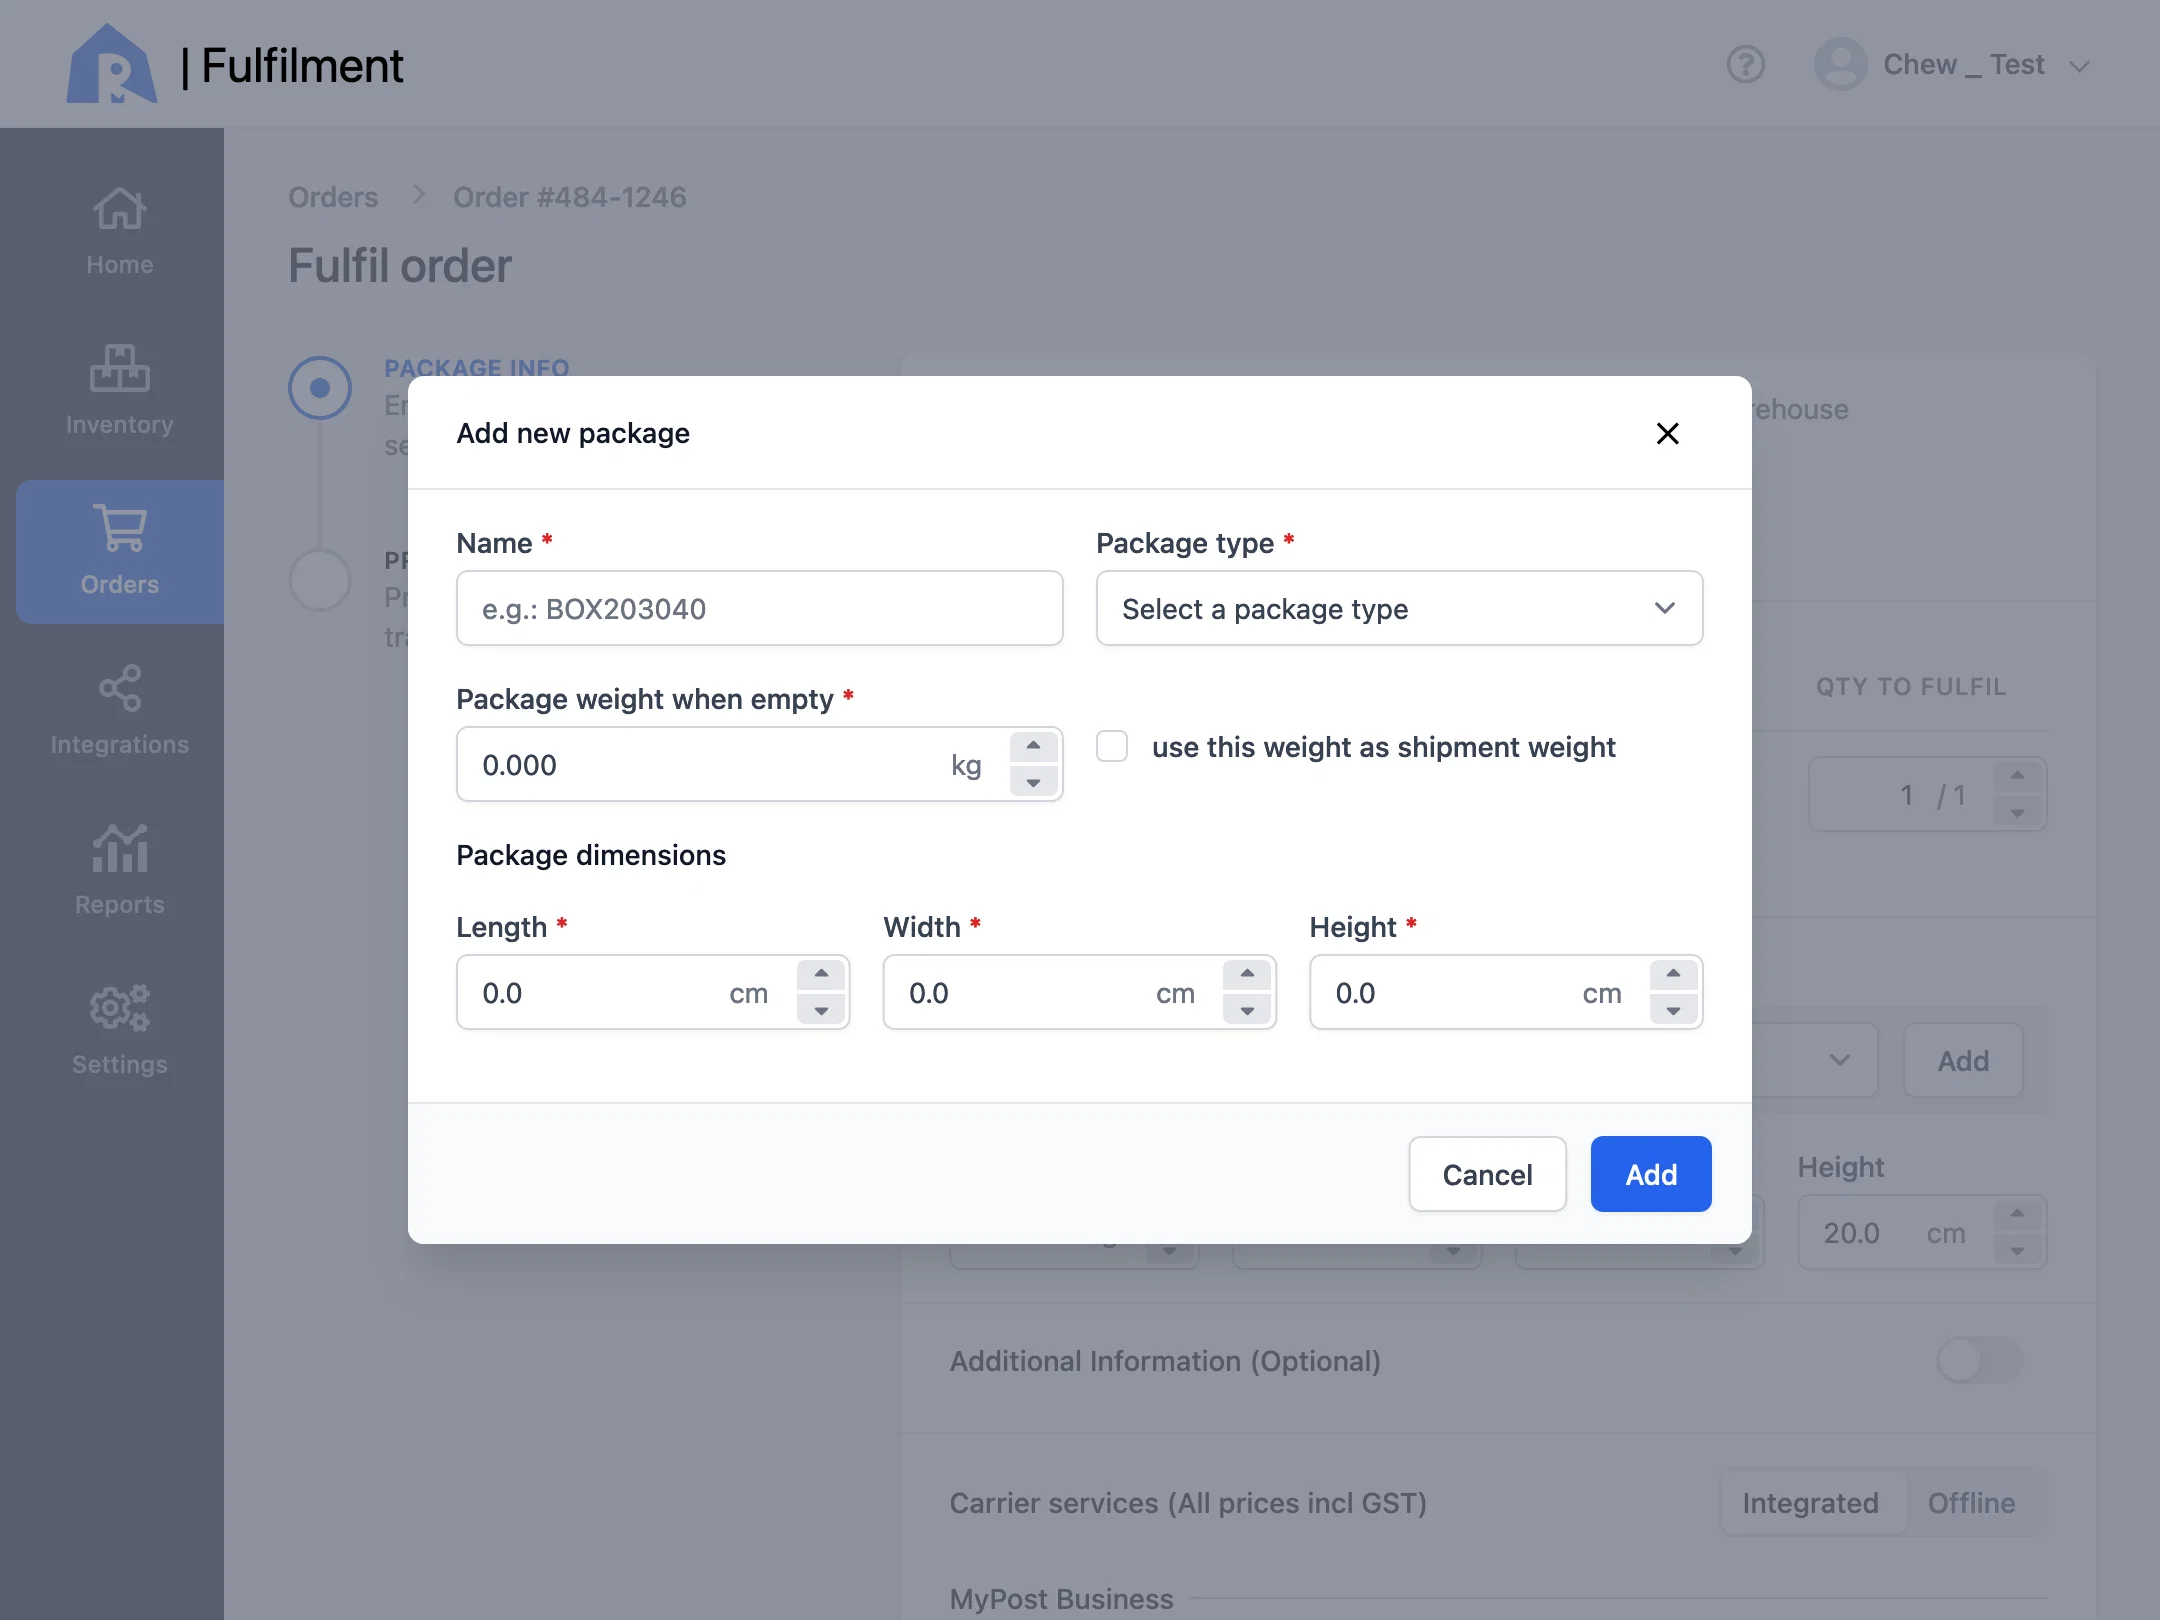The height and width of the screenshot is (1620, 2160).
Task: Switch to the Offline carrier tab
Action: pos(1971,1502)
